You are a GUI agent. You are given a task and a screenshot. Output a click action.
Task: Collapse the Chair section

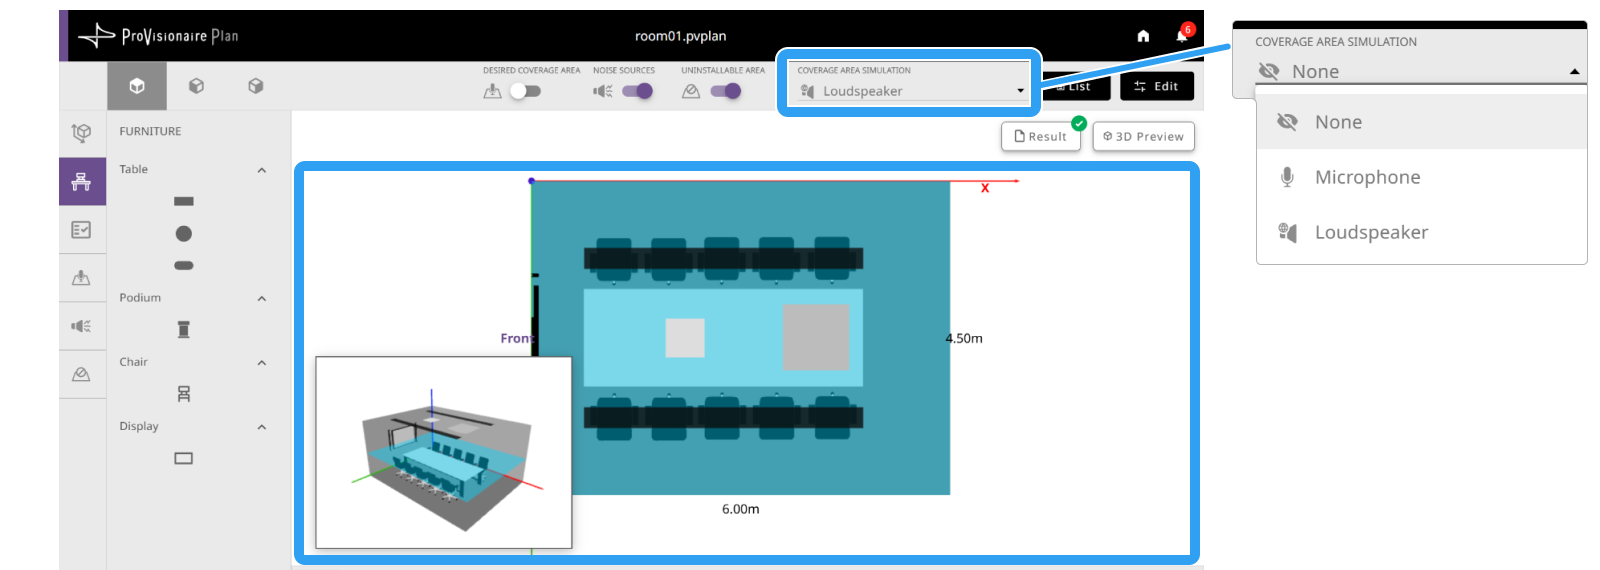click(262, 362)
